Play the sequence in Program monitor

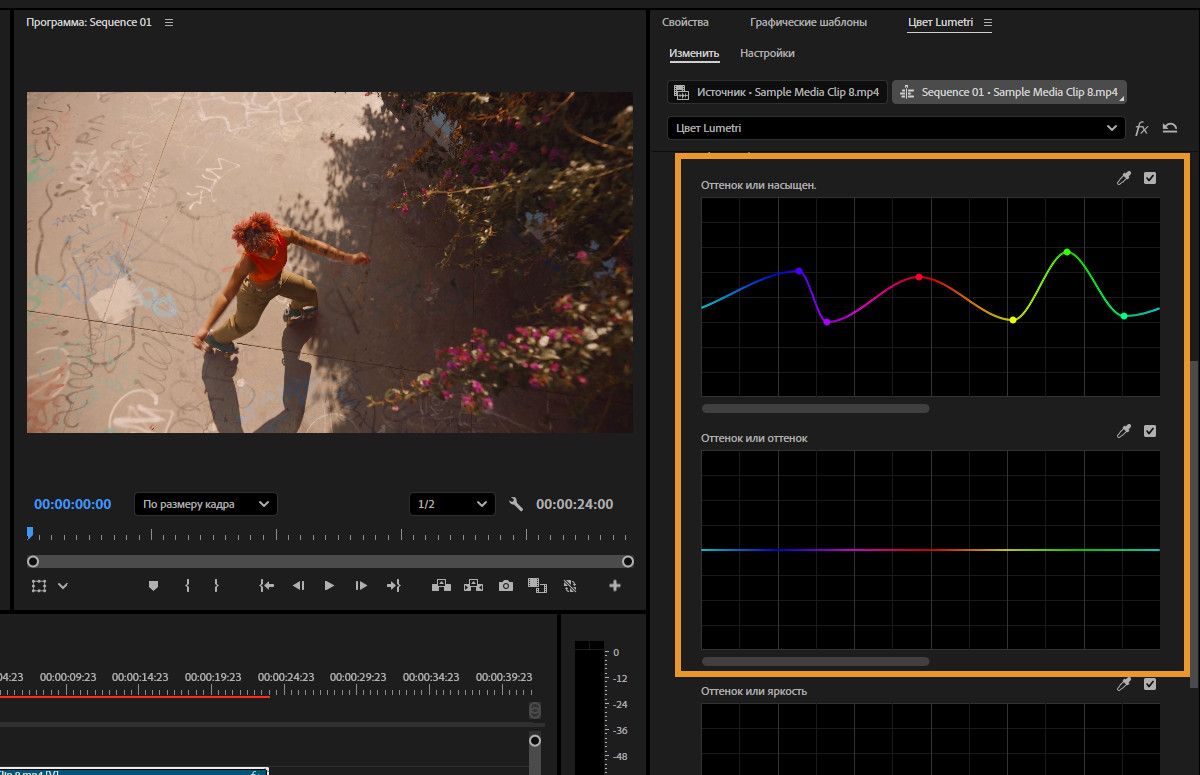pos(329,586)
